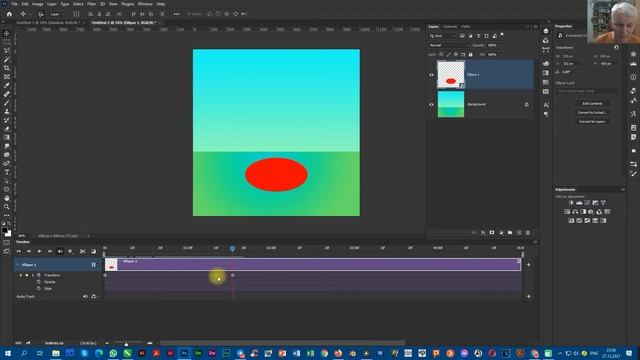Select the Move tool in the toolbox
The image size is (640, 360).
[7, 33]
